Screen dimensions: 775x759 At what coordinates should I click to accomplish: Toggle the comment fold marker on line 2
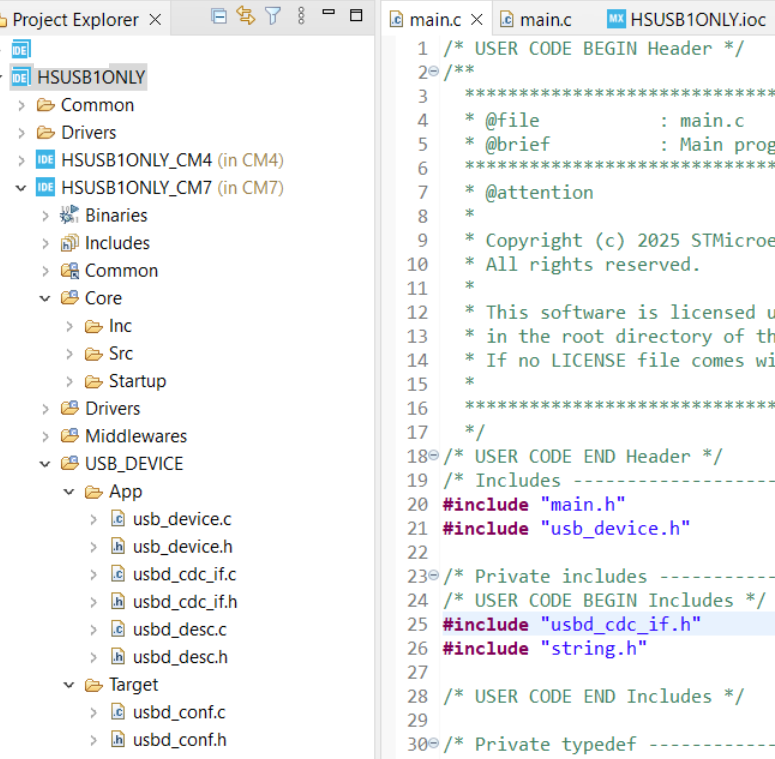coord(433,72)
